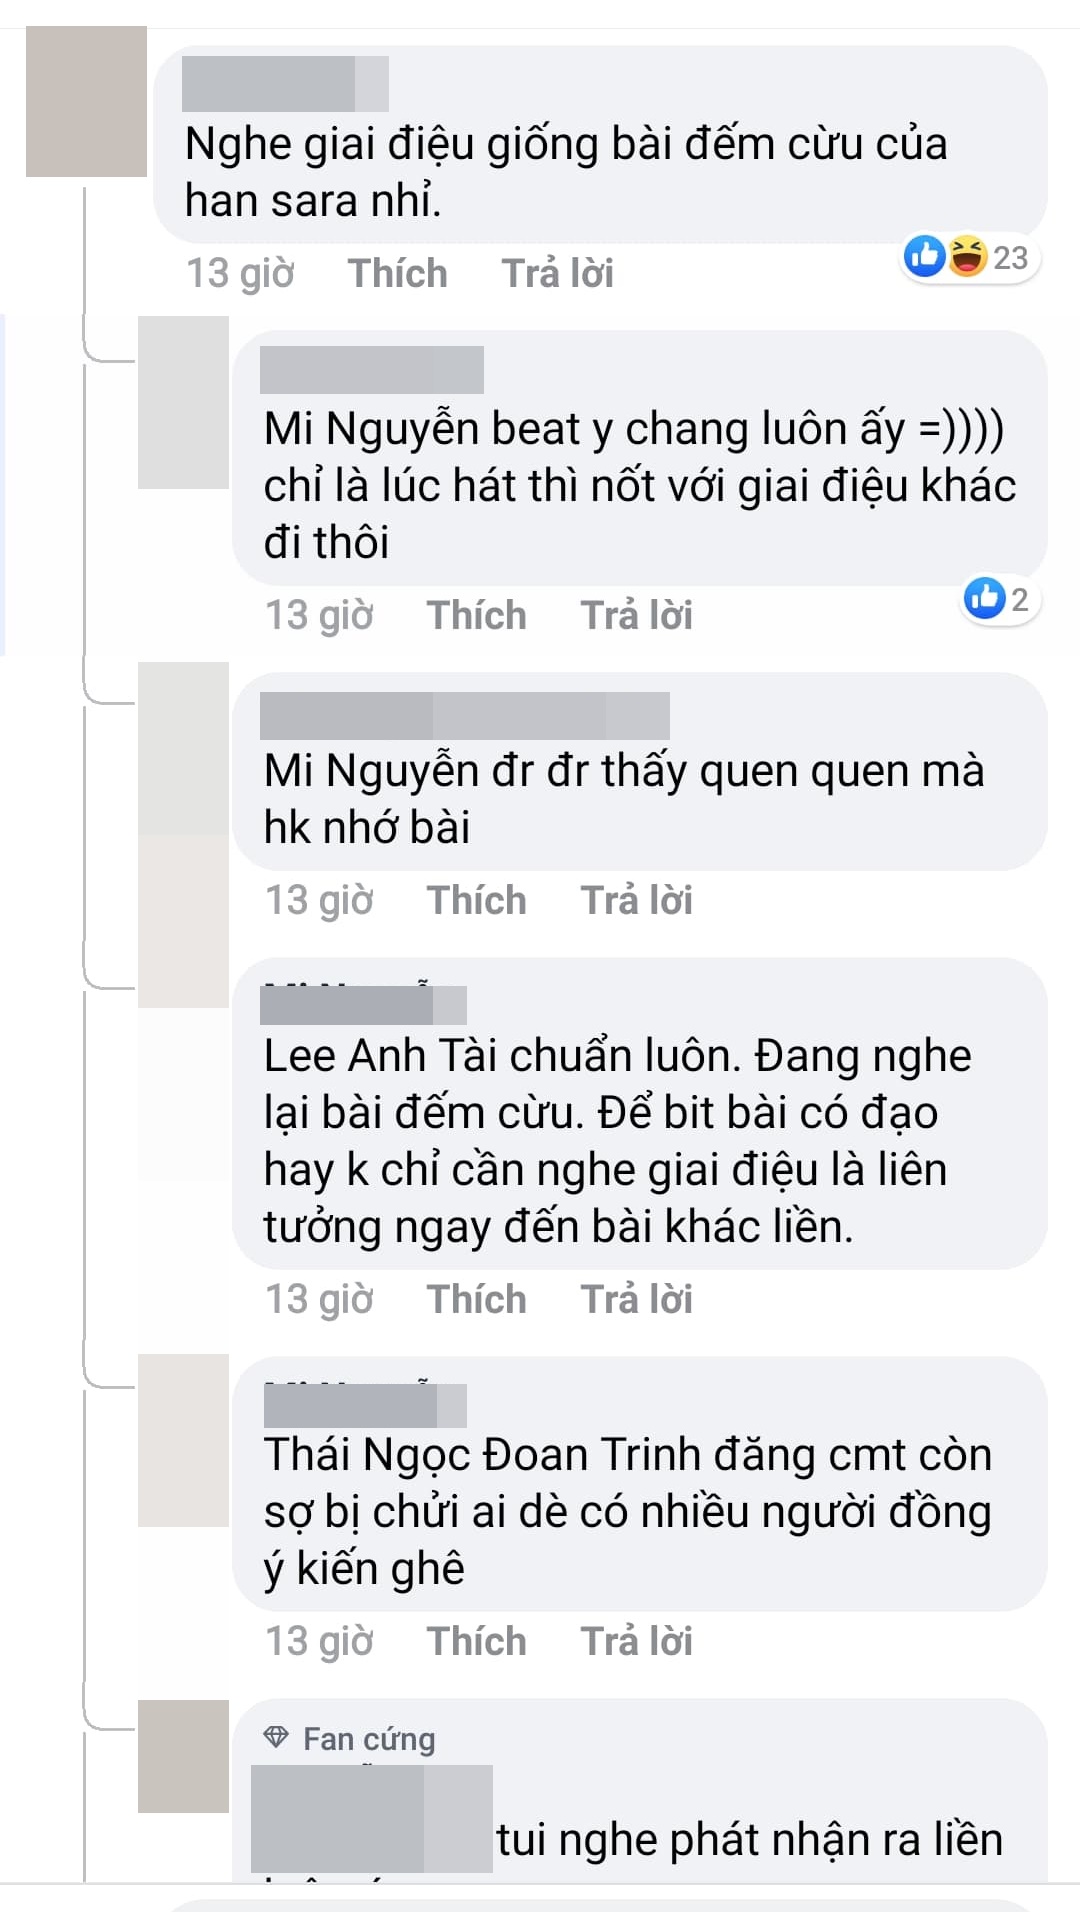
Task: Open avatar beside 'beat y chang luôn' reply
Action: tap(183, 402)
